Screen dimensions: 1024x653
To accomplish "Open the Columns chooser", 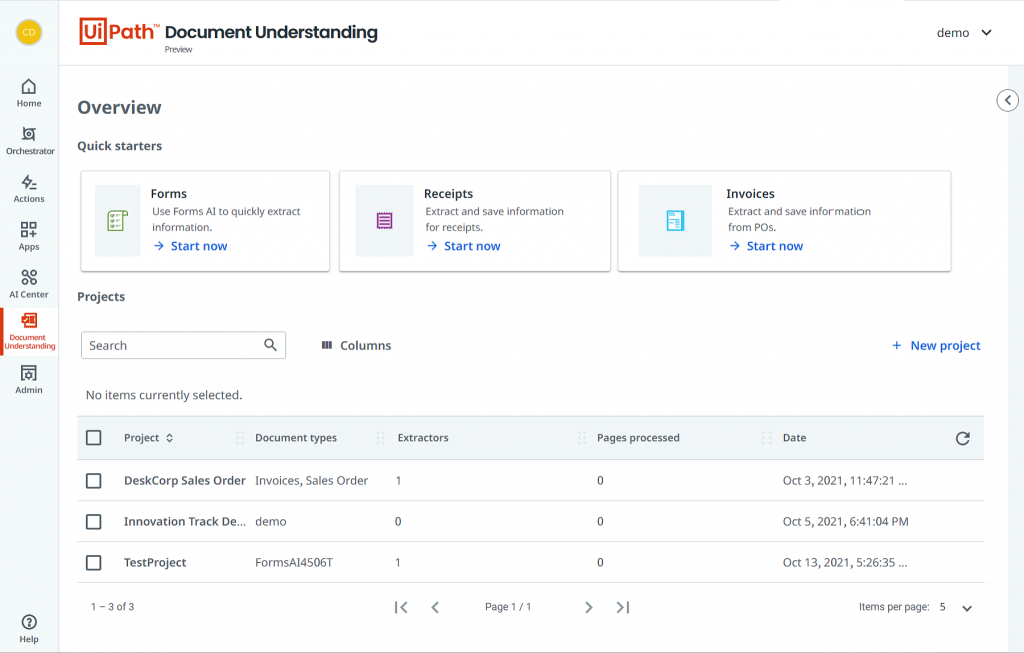I will tap(356, 345).
